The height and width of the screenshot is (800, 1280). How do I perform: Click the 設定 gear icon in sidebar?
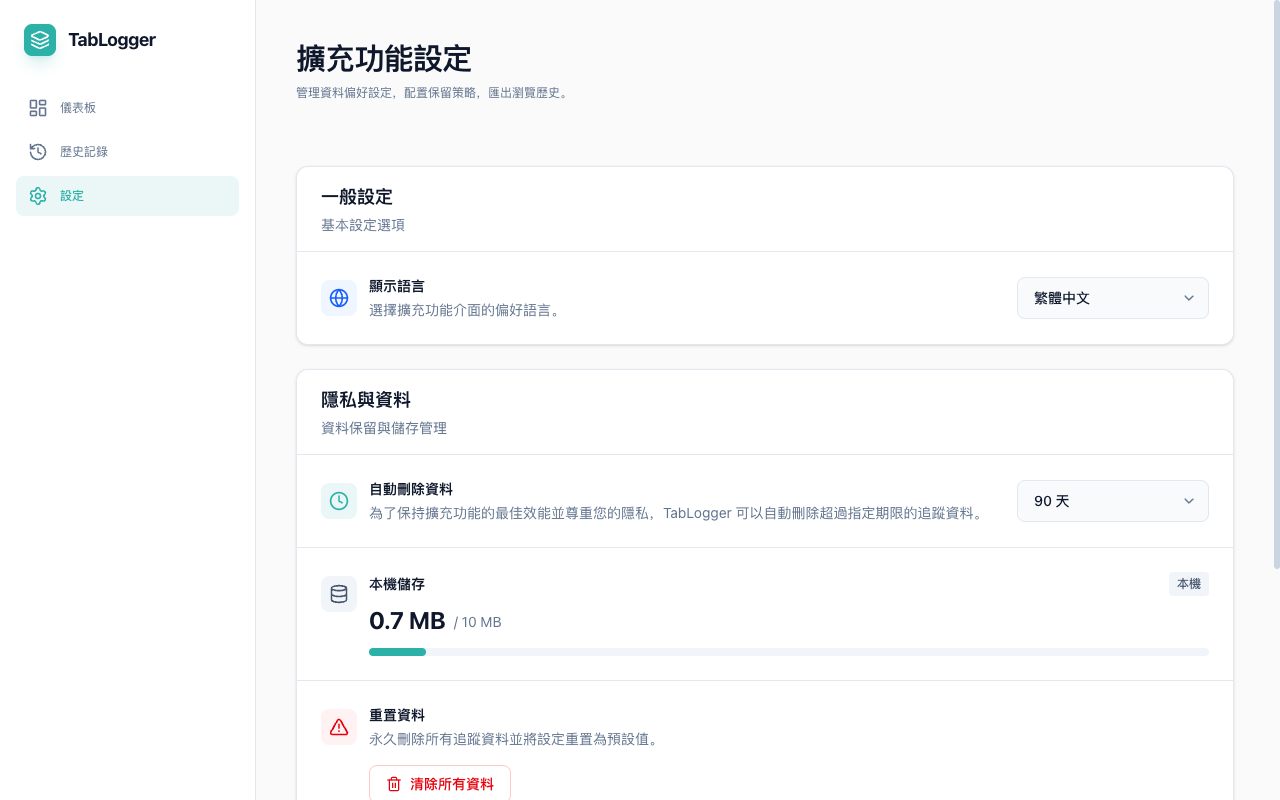pyautogui.click(x=38, y=196)
